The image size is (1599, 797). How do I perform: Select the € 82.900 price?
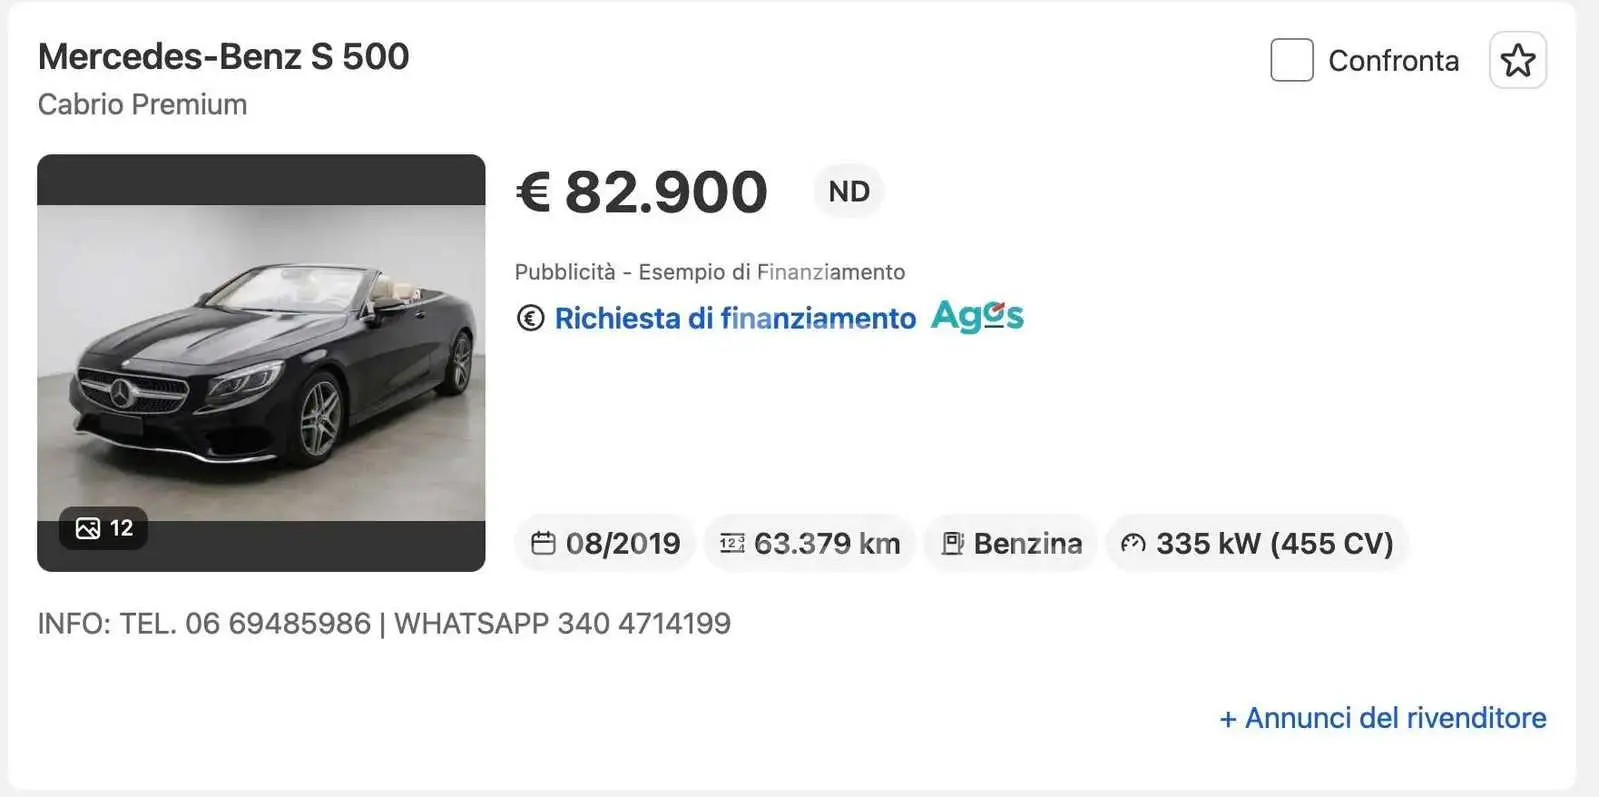(x=641, y=192)
